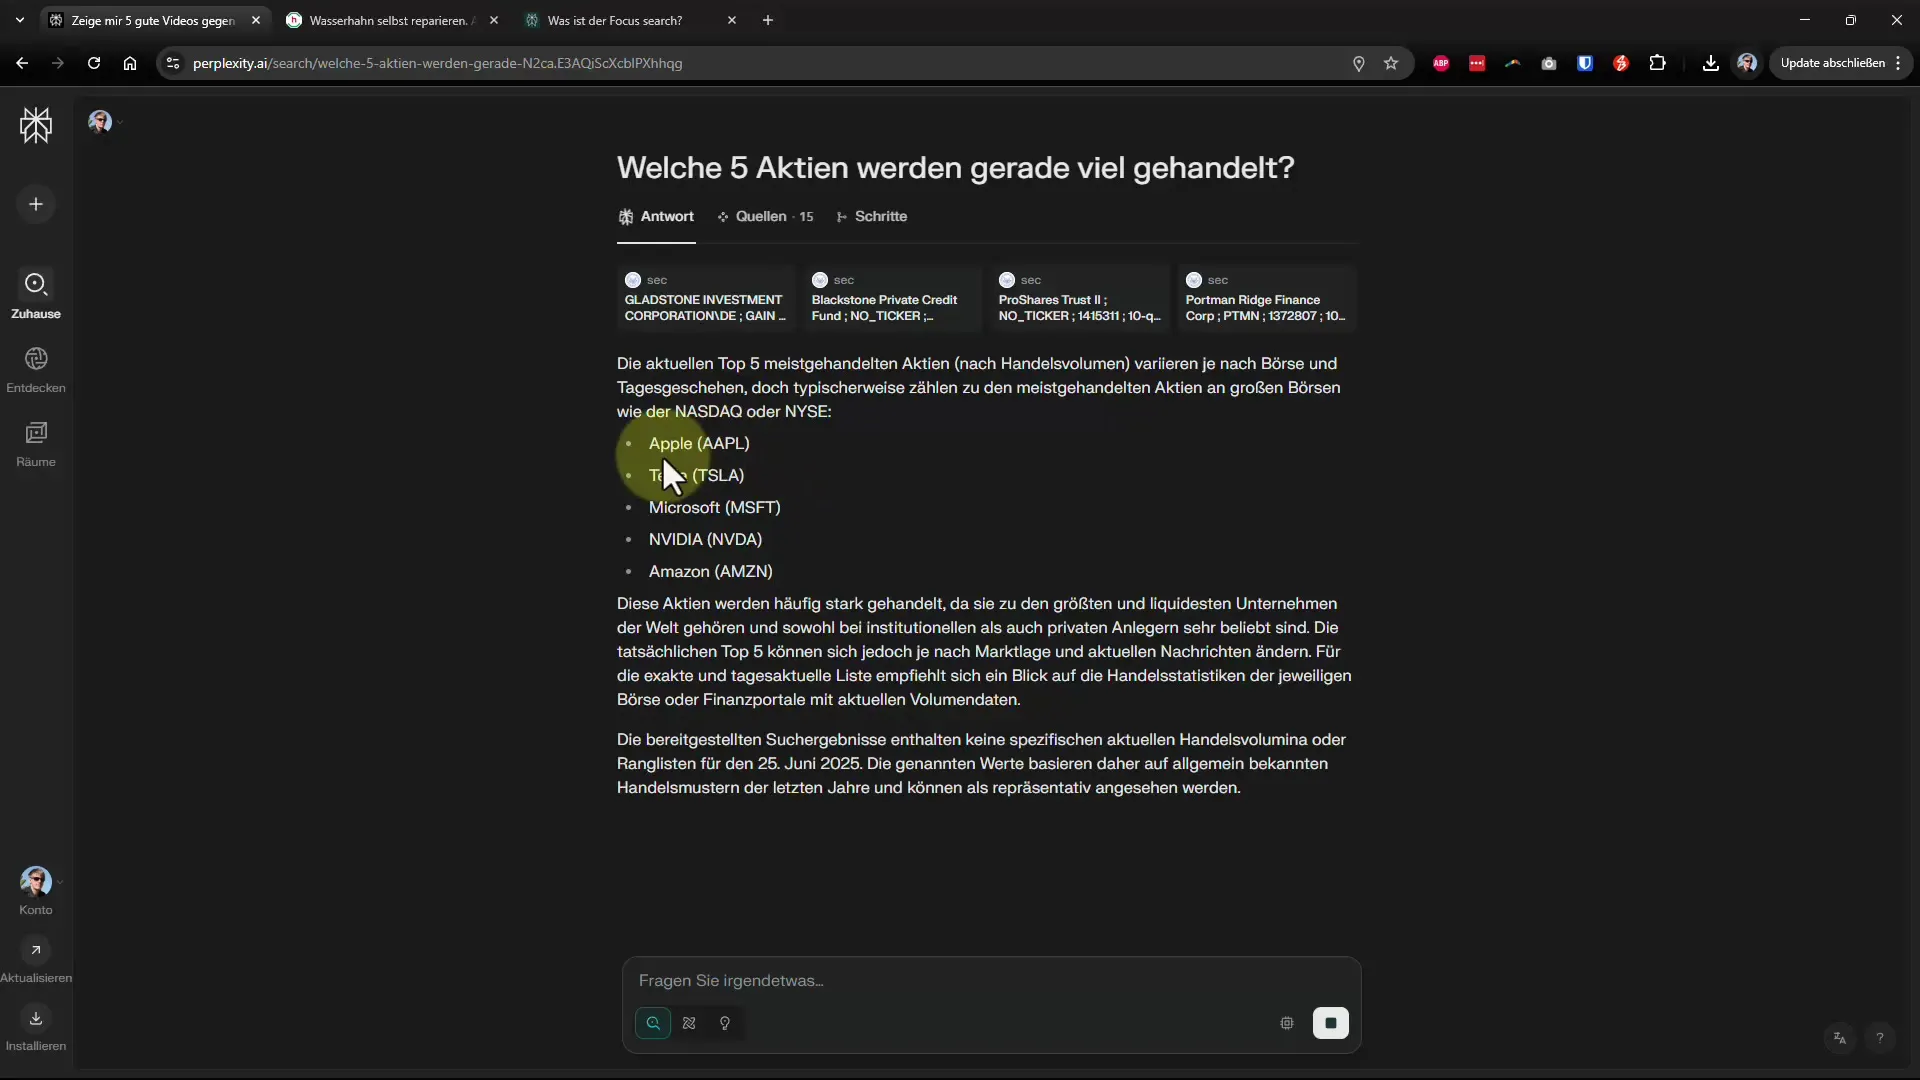This screenshot has height=1080, width=1920.
Task: Open the Zuhause home section
Action: [x=36, y=295]
